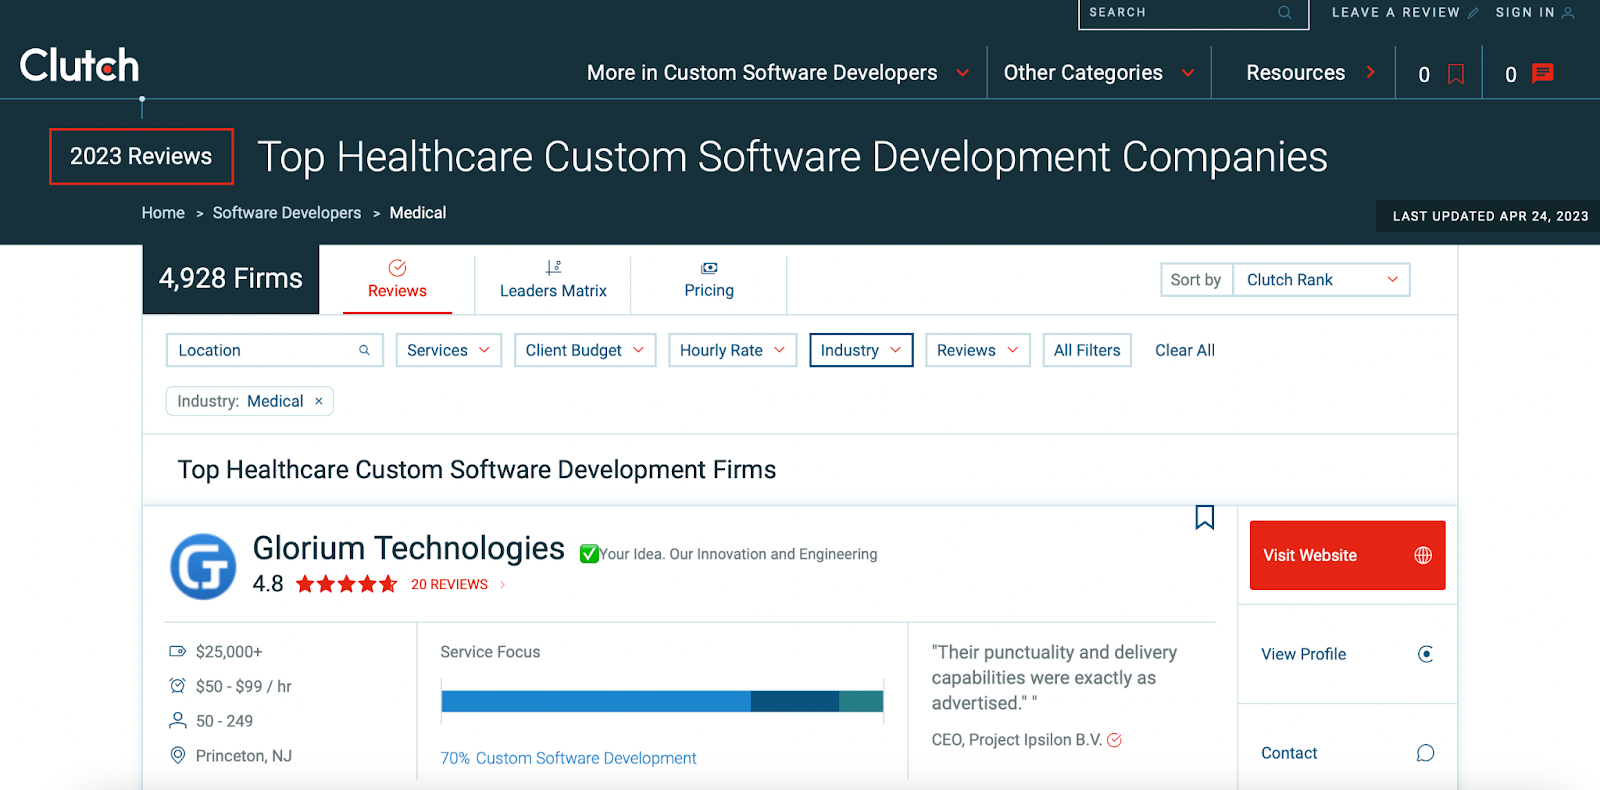Expand the Sort by Clutch Rank dropdown
1600x790 pixels.
click(x=1320, y=280)
